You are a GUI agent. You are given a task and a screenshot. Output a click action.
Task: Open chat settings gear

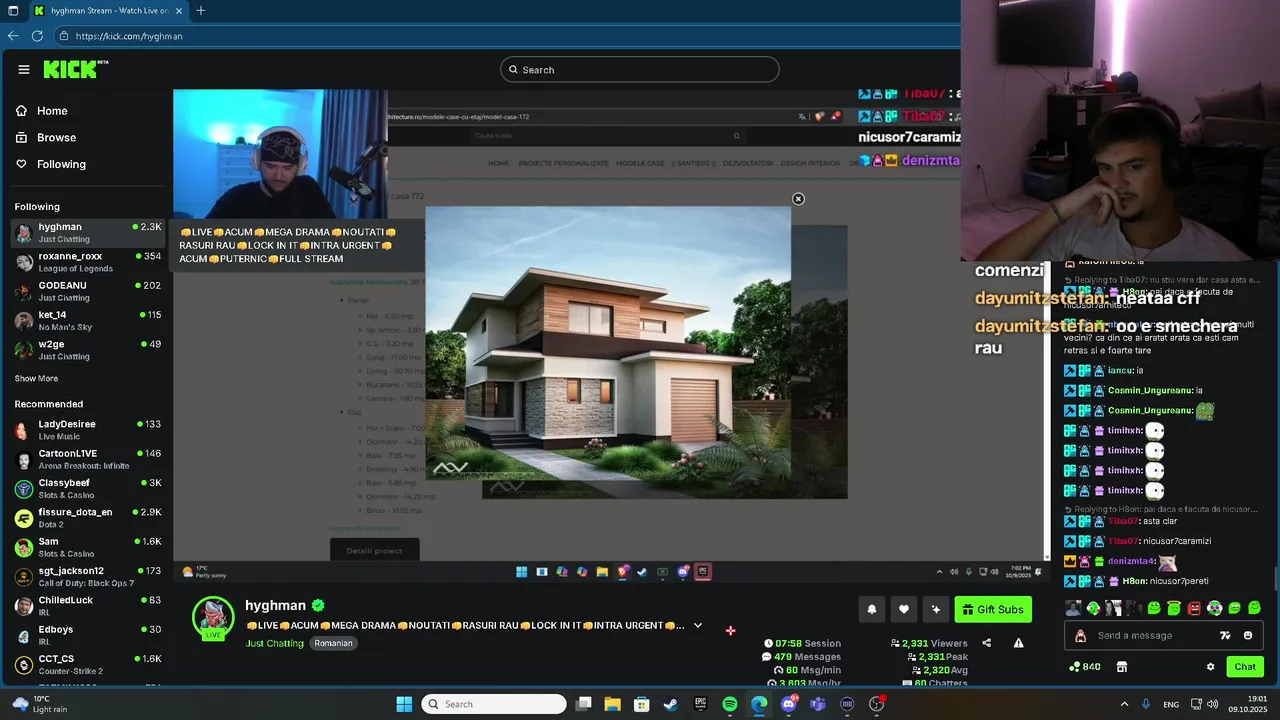click(1210, 667)
